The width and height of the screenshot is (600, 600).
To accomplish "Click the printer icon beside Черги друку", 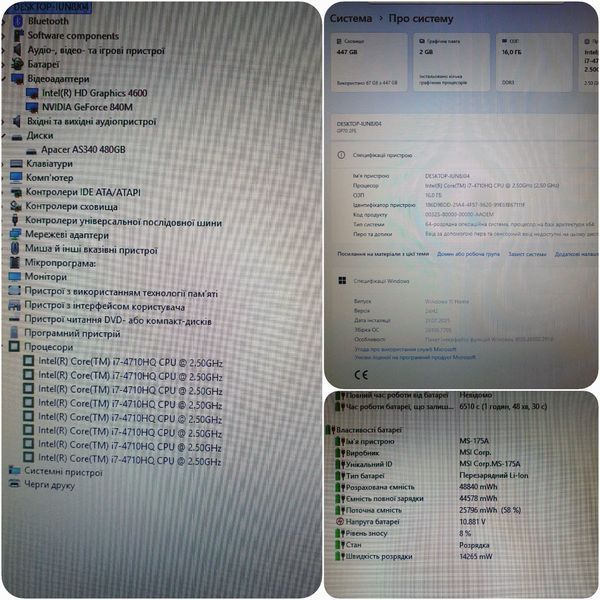I will [x=14, y=484].
